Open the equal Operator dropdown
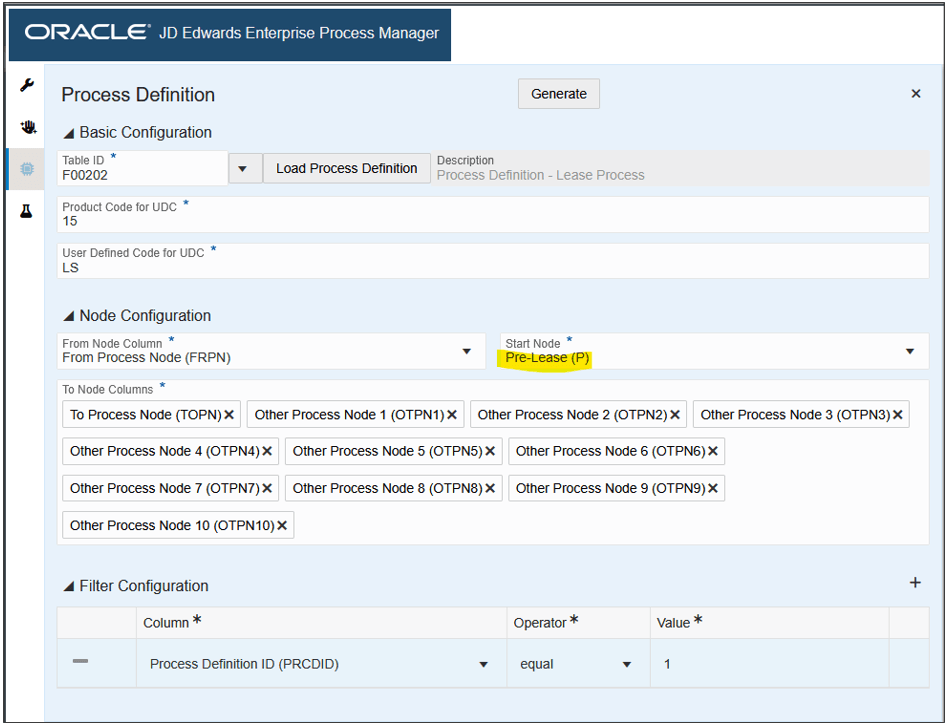 [627, 664]
